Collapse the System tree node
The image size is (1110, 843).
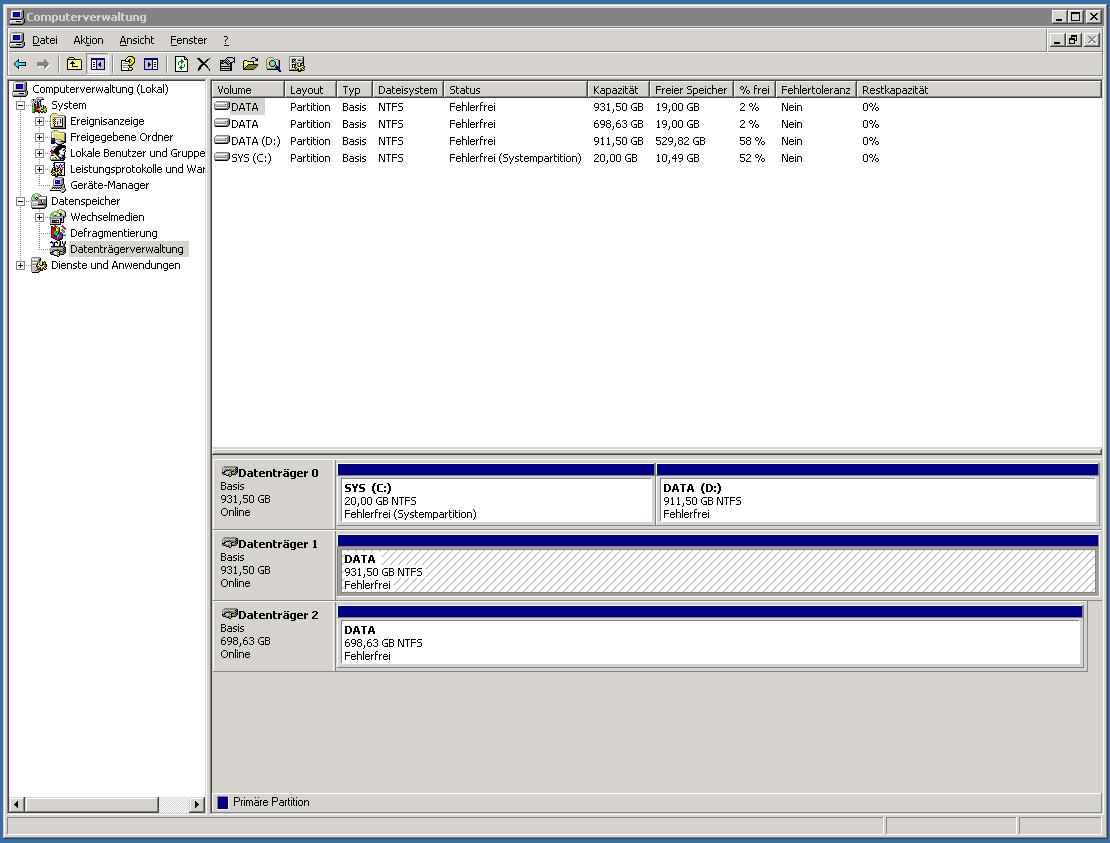click(x=21, y=105)
